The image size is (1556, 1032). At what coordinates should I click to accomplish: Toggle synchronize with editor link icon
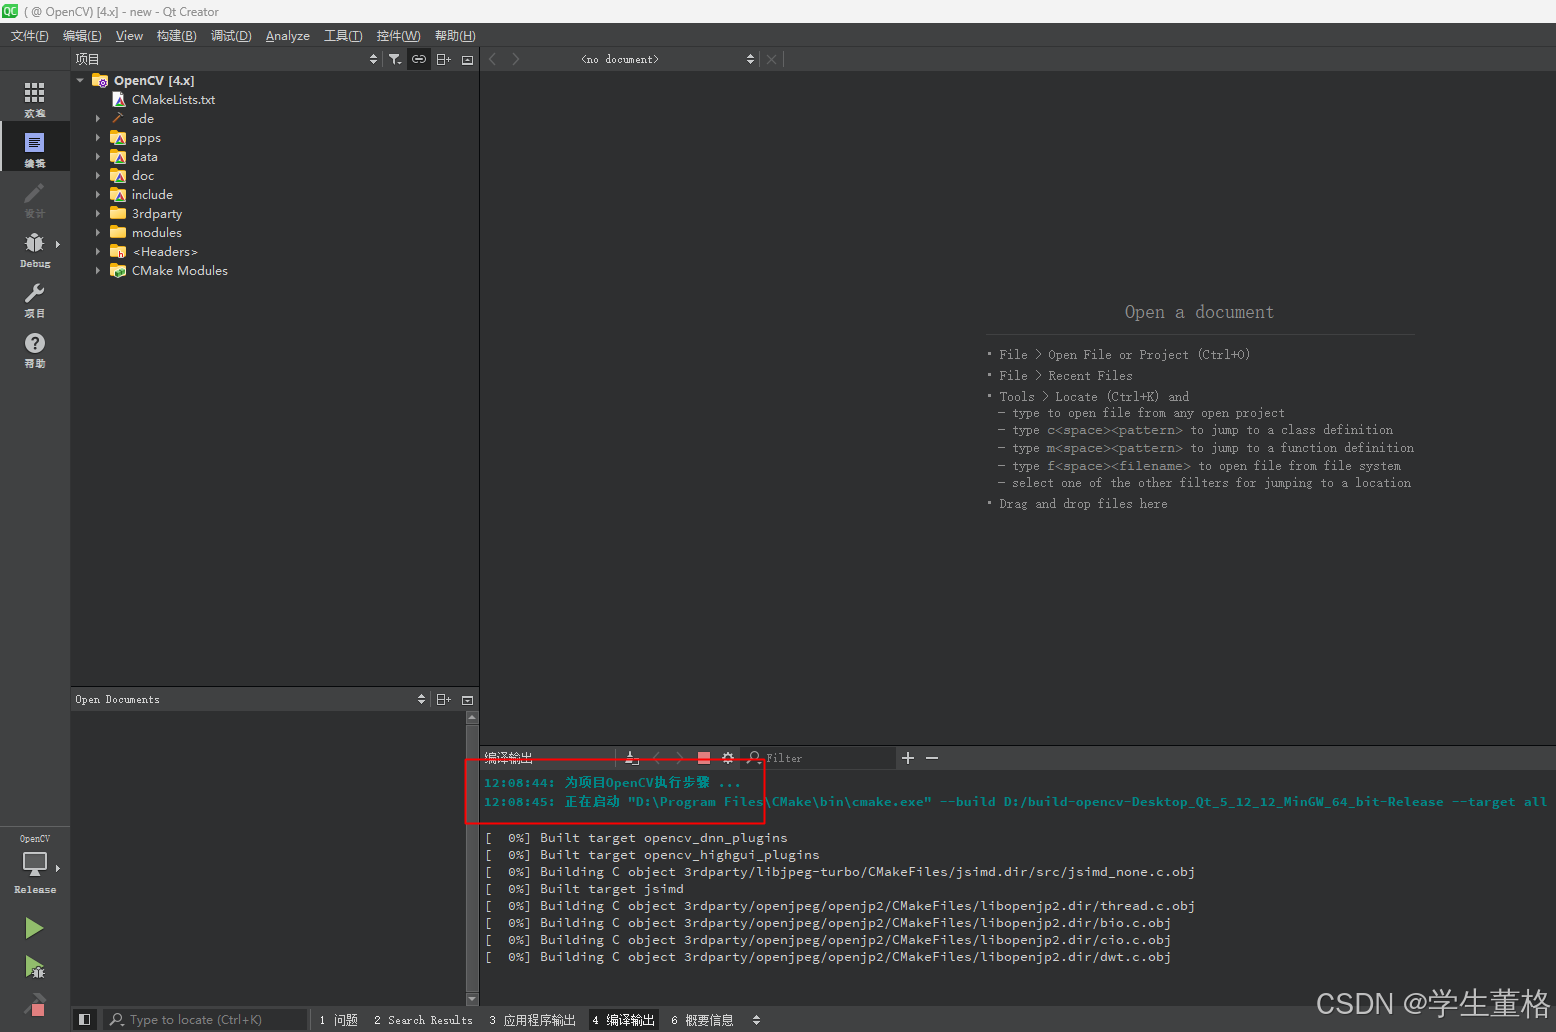click(x=419, y=59)
